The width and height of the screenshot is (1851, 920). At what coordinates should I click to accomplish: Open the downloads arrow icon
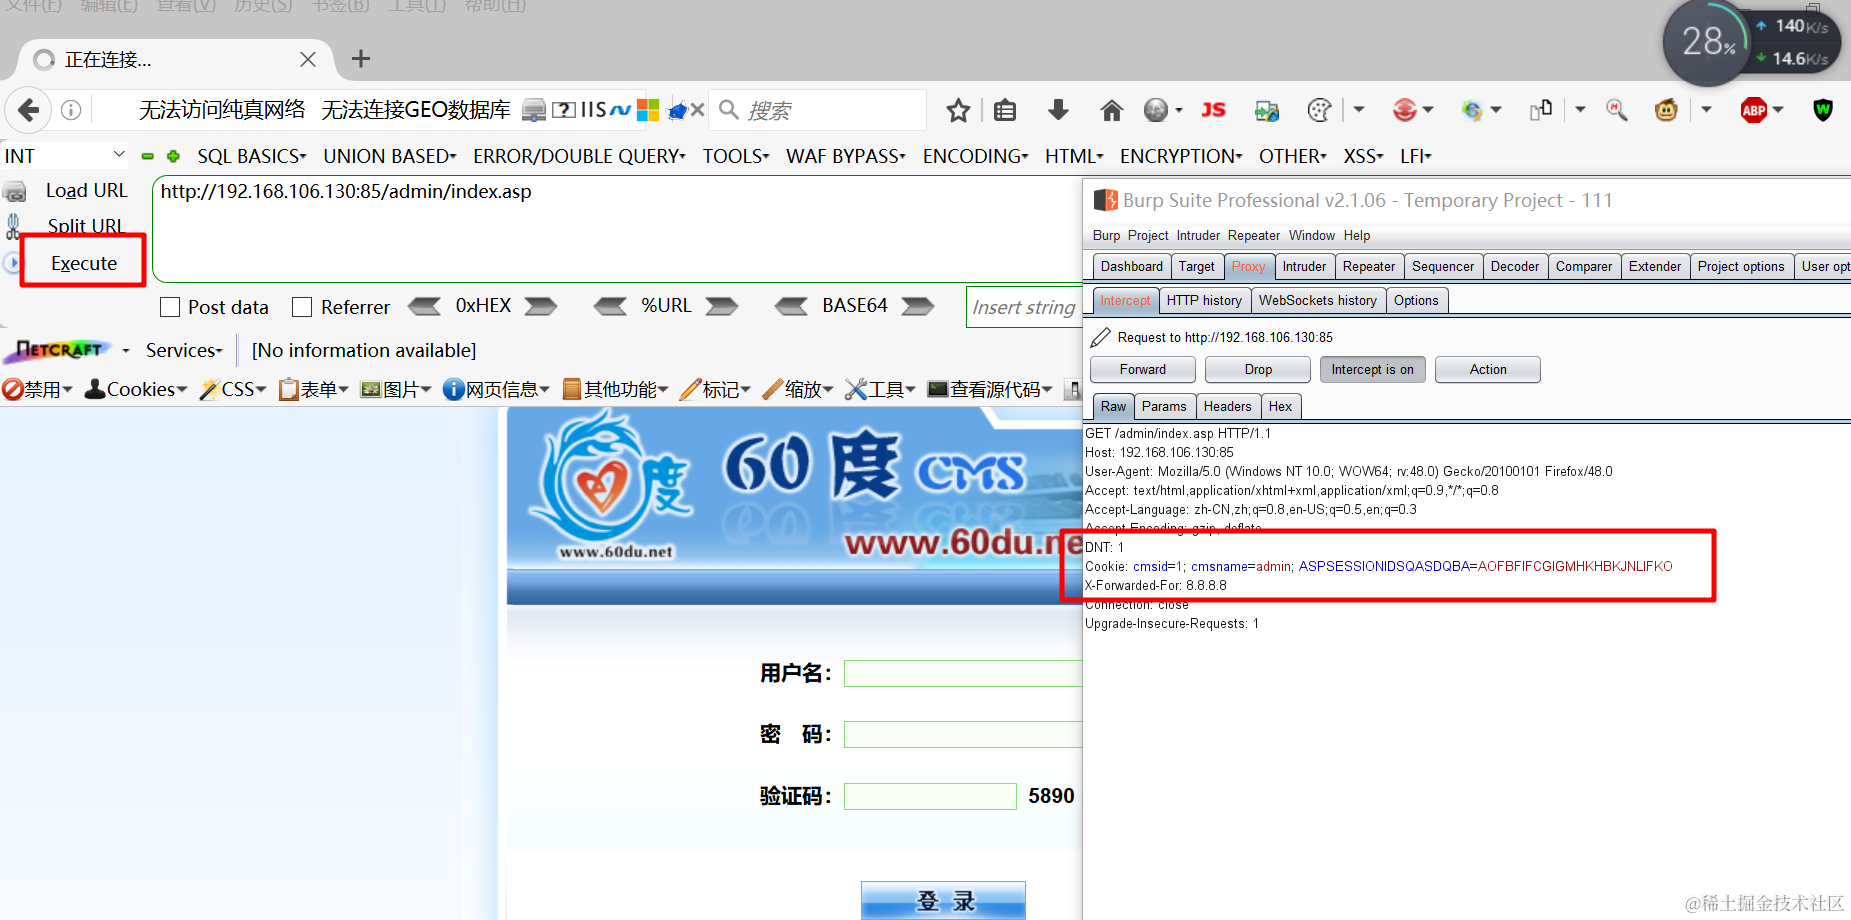pos(1058,110)
